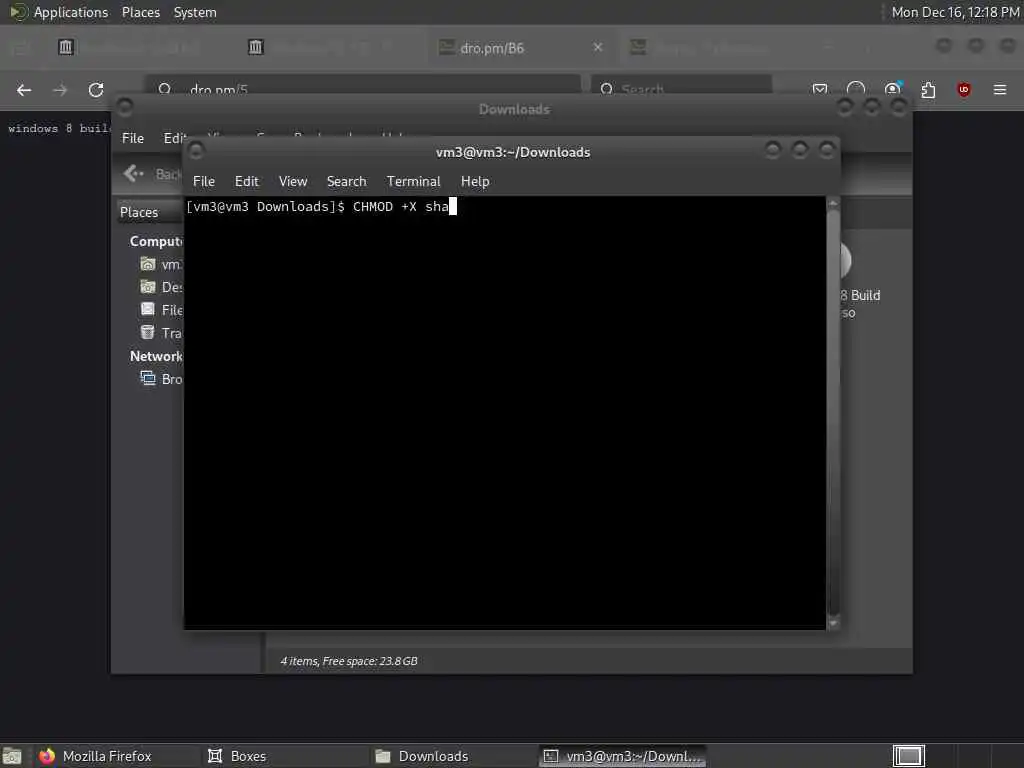
Task: Click status text '4 items, Free space: 23.8 GB'
Action: coord(349,661)
